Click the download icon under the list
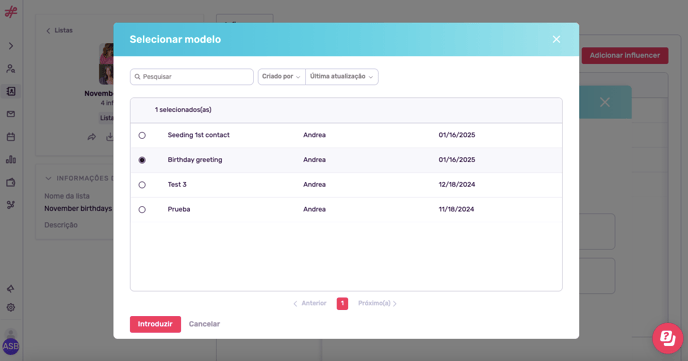The image size is (688, 361). pos(110,137)
